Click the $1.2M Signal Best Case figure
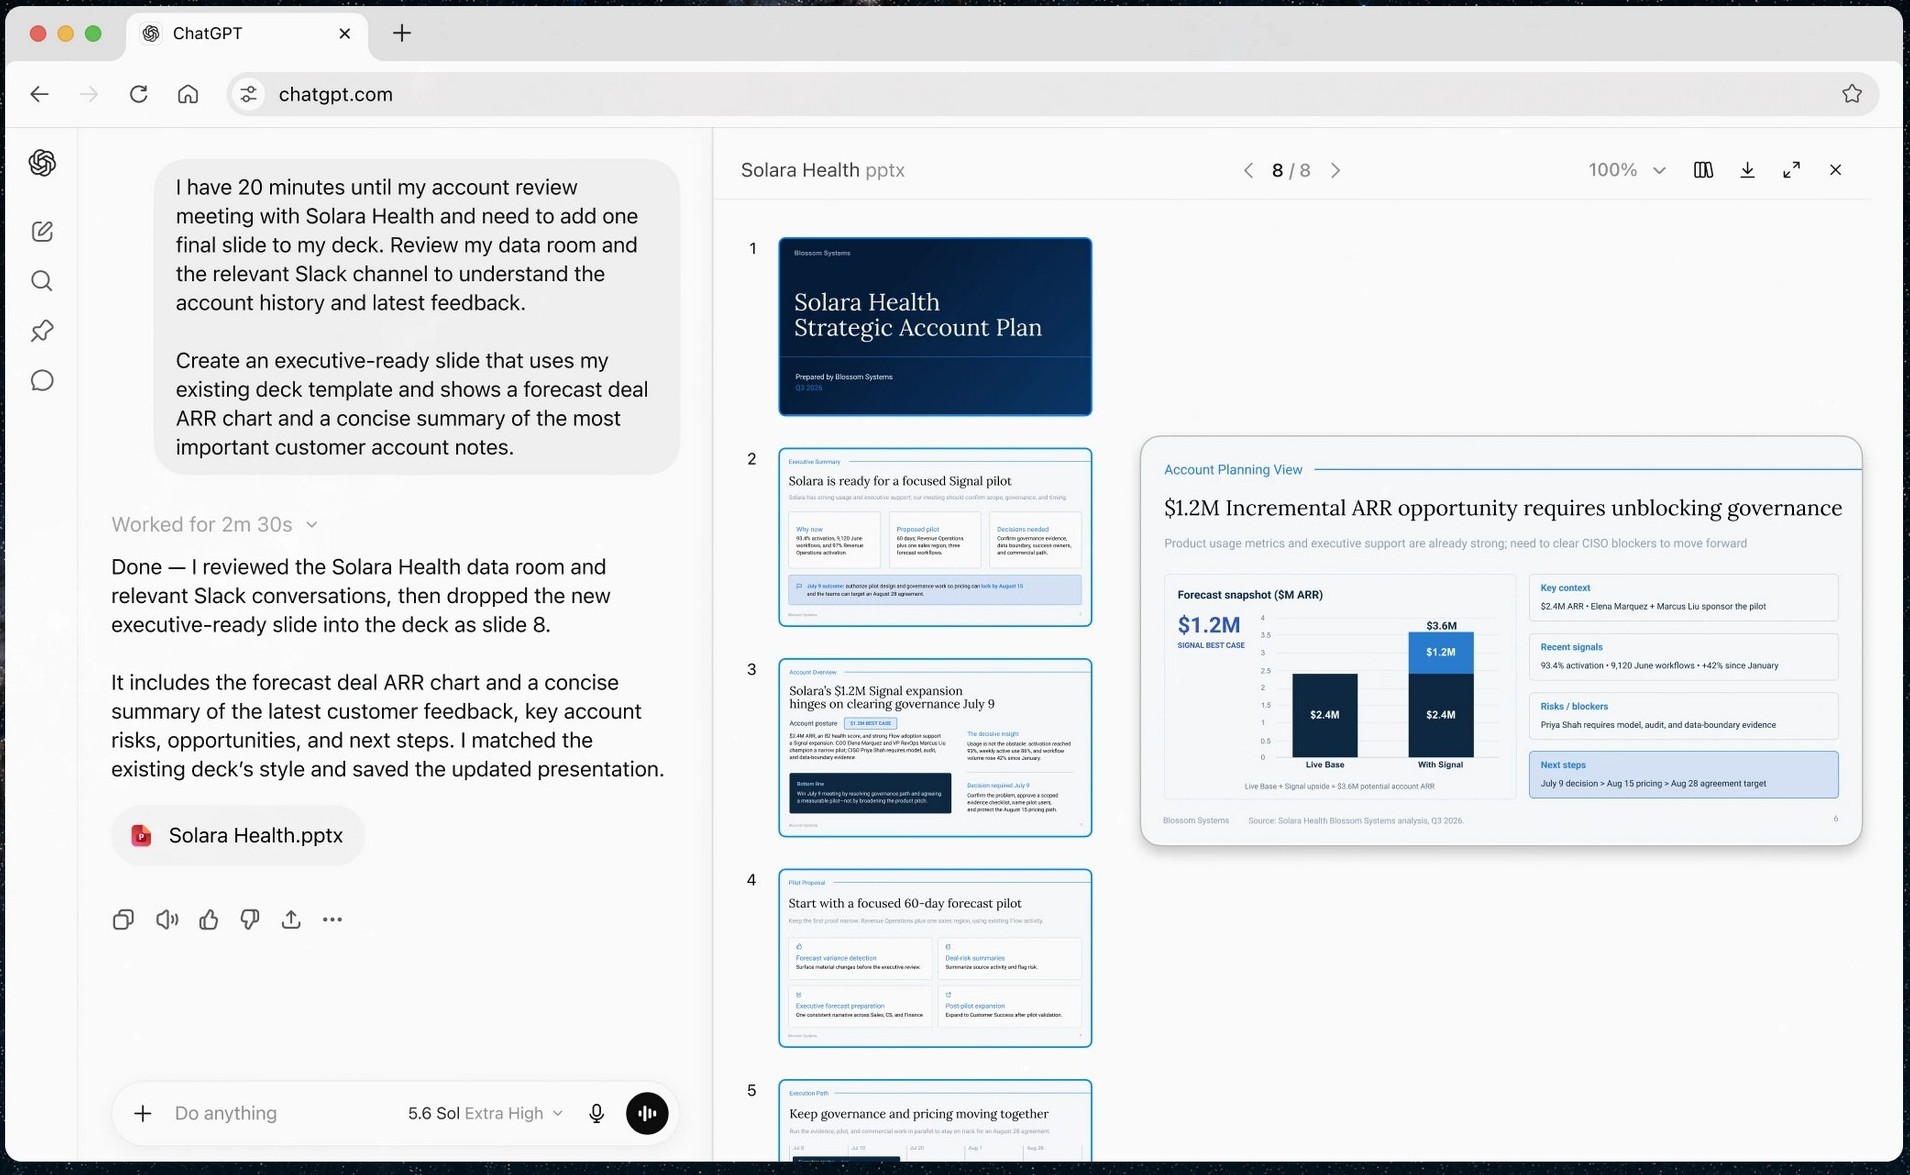This screenshot has height=1175, width=1910. click(x=1210, y=631)
